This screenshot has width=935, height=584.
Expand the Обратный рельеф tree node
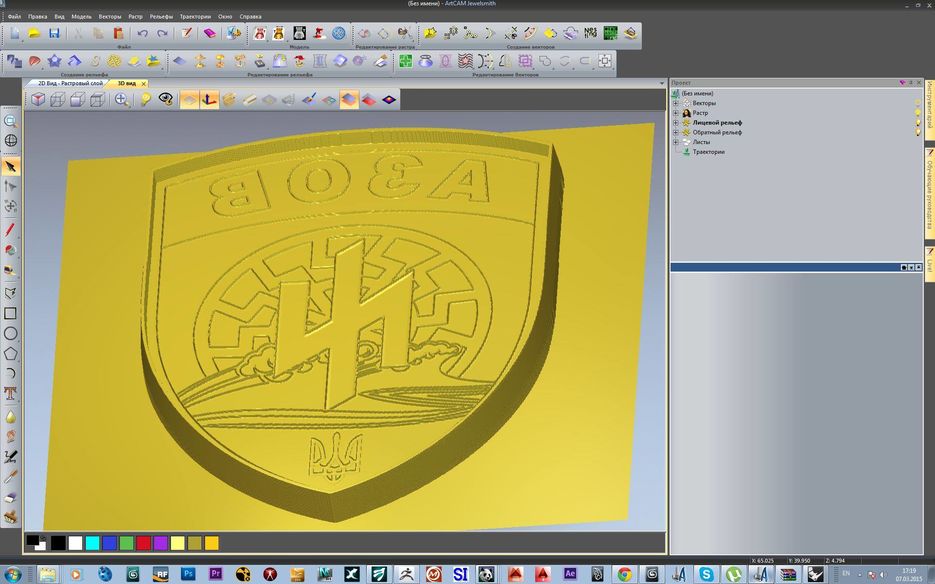676,132
